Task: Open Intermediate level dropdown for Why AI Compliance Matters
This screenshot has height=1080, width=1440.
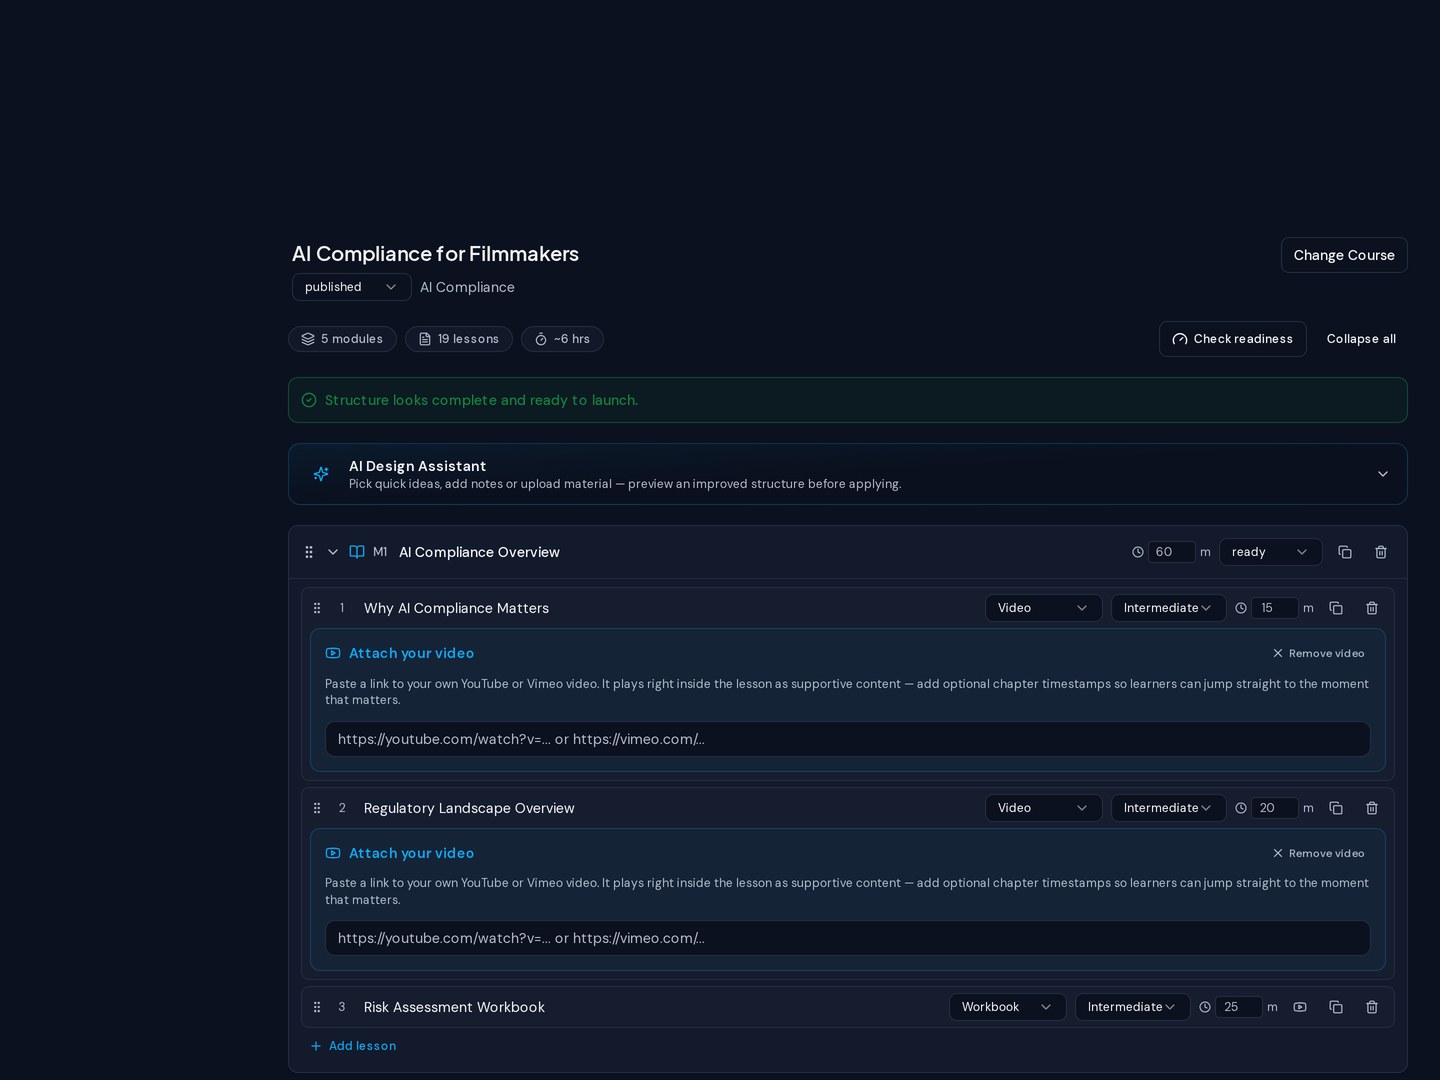Action: [x=1169, y=608]
